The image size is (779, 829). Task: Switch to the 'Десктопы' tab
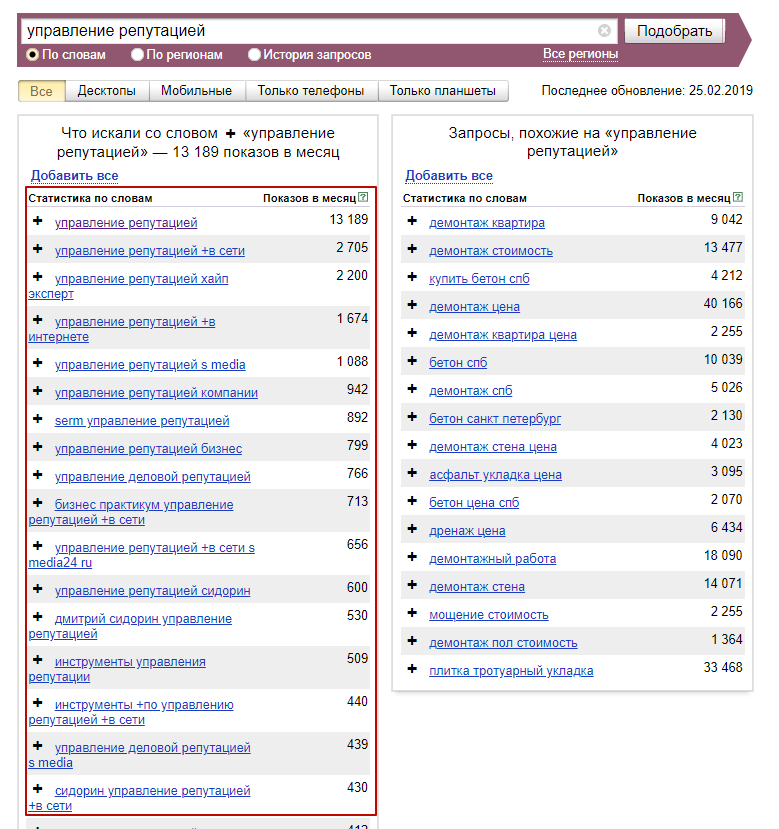(107, 91)
